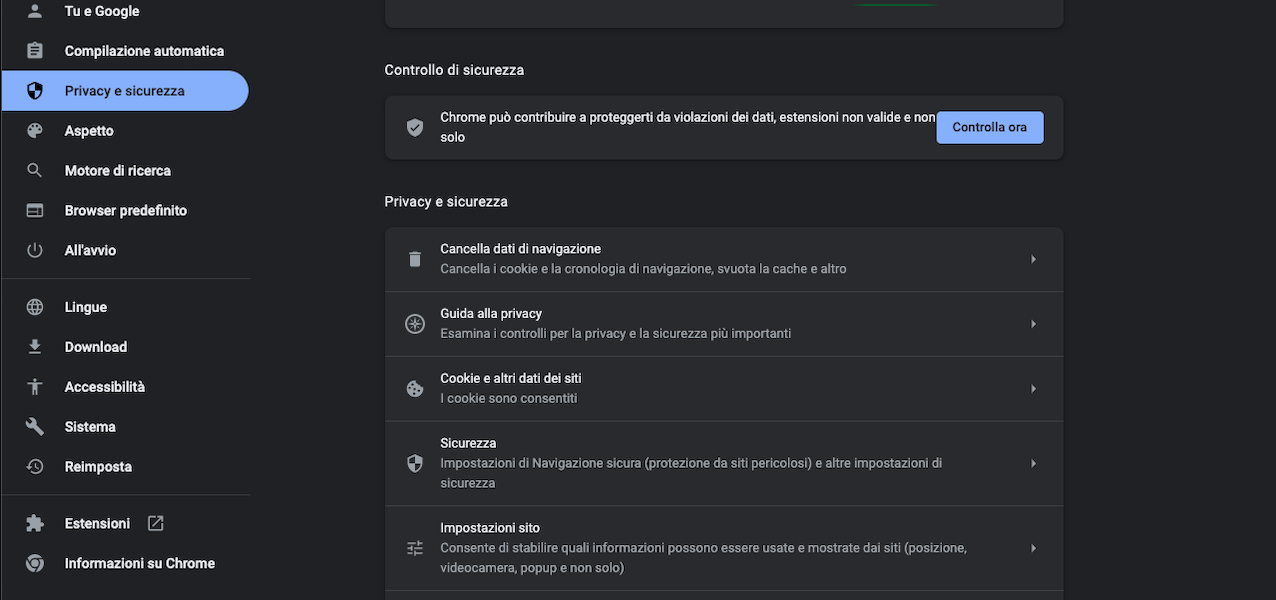The image size is (1276, 600).
Task: Click the external link icon next to Estensioni
Action: coord(155,523)
